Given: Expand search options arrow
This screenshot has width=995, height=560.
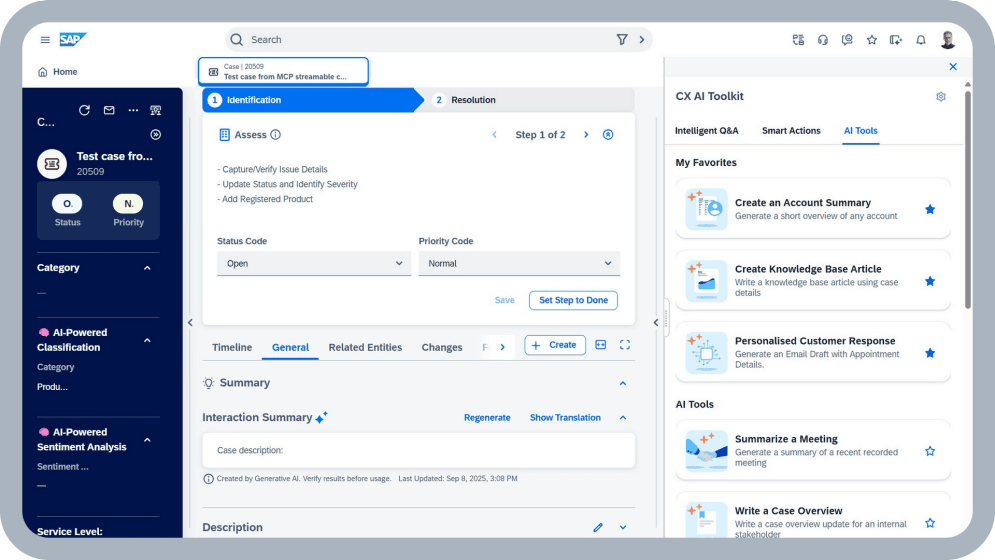Looking at the screenshot, I should [x=642, y=39].
